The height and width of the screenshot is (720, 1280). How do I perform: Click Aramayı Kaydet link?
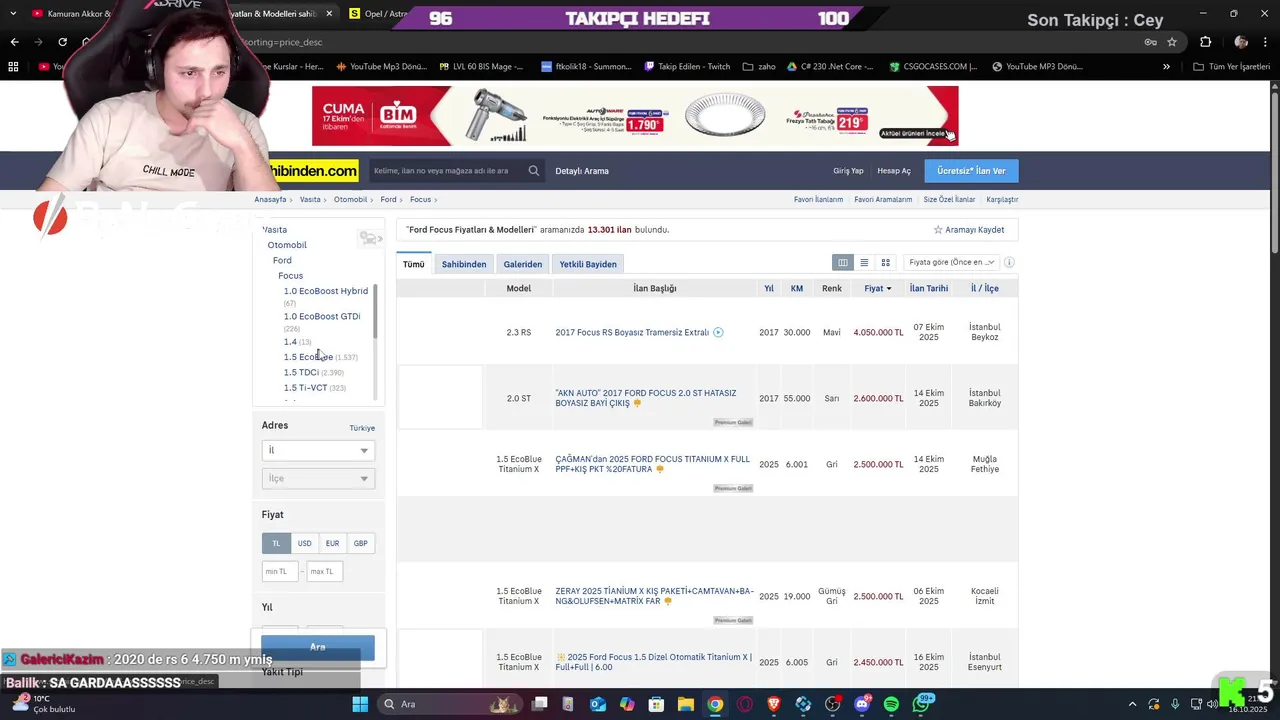point(975,230)
